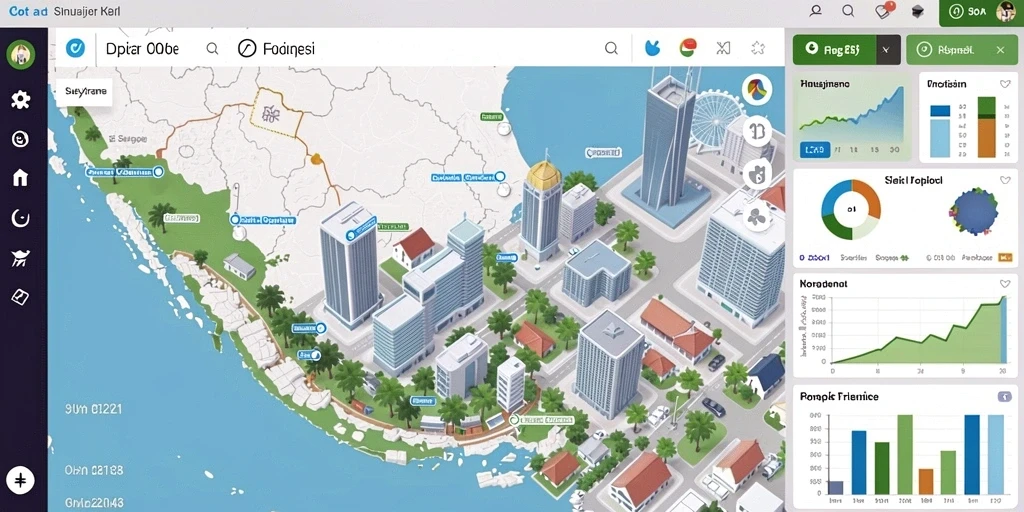Viewport: 1024px width, 512px height.
Task: Click the blue checkmark circle icon
Action: pyautogui.click(x=76, y=48)
